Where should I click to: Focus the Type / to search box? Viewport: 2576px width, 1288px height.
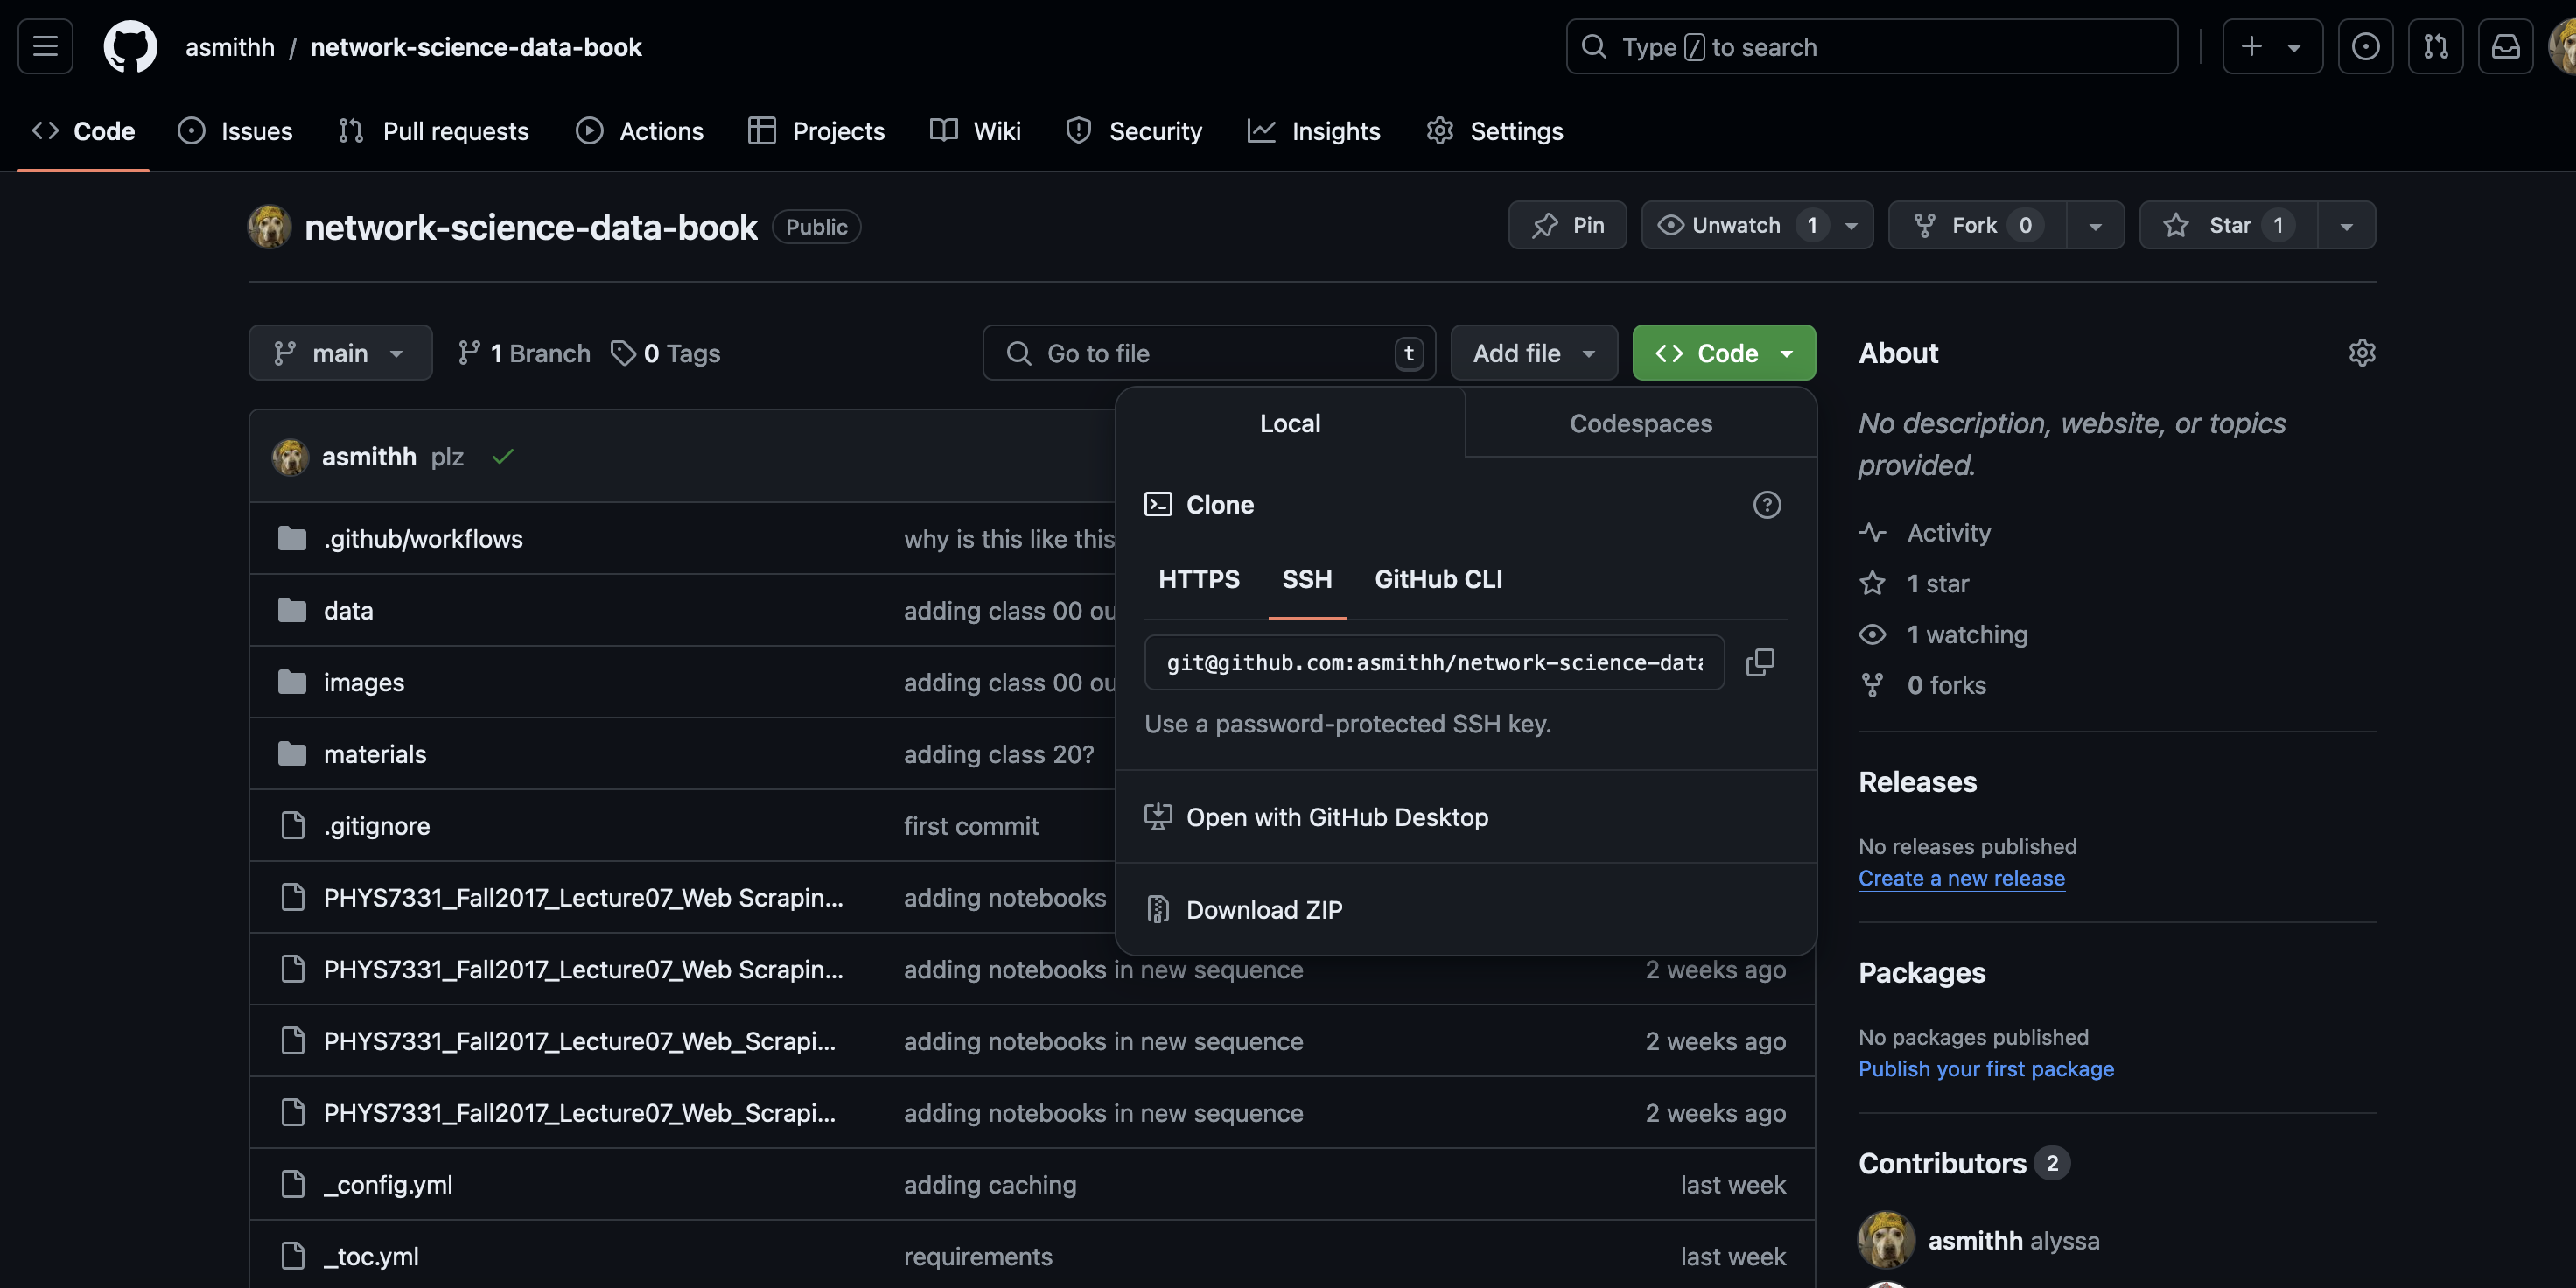tap(1871, 46)
